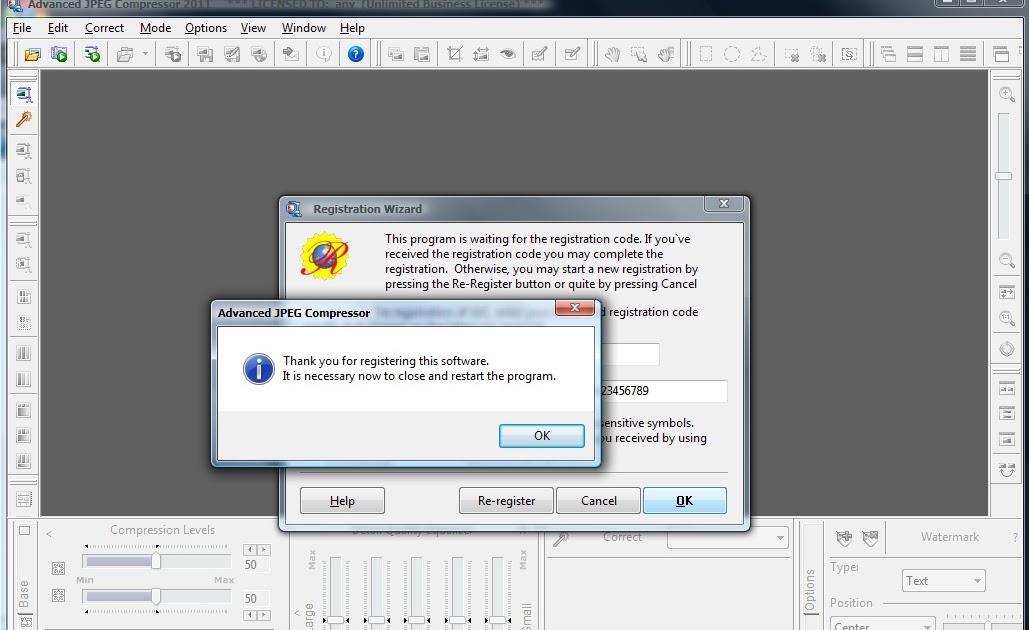Close the Advanced JPEG Compressor message box

(x=574, y=308)
